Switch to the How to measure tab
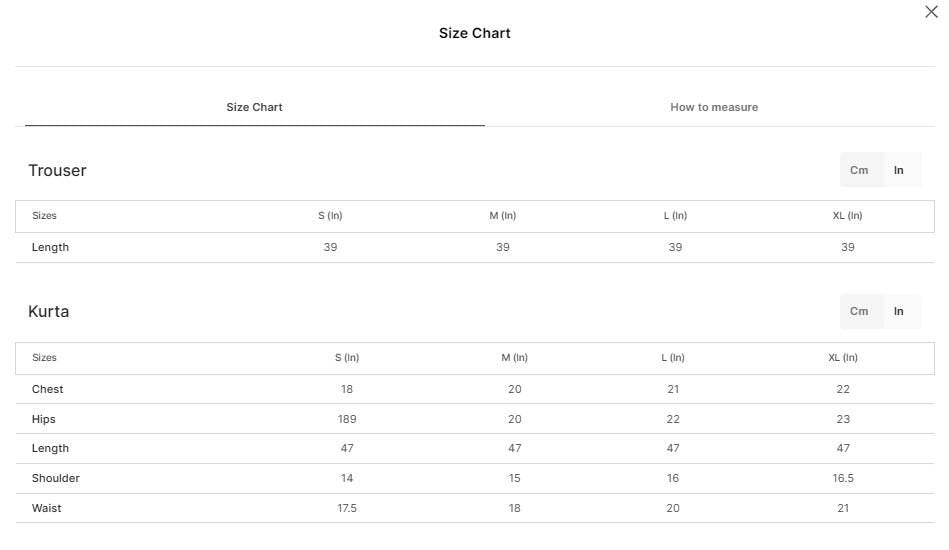This screenshot has width=949, height=550. (714, 107)
